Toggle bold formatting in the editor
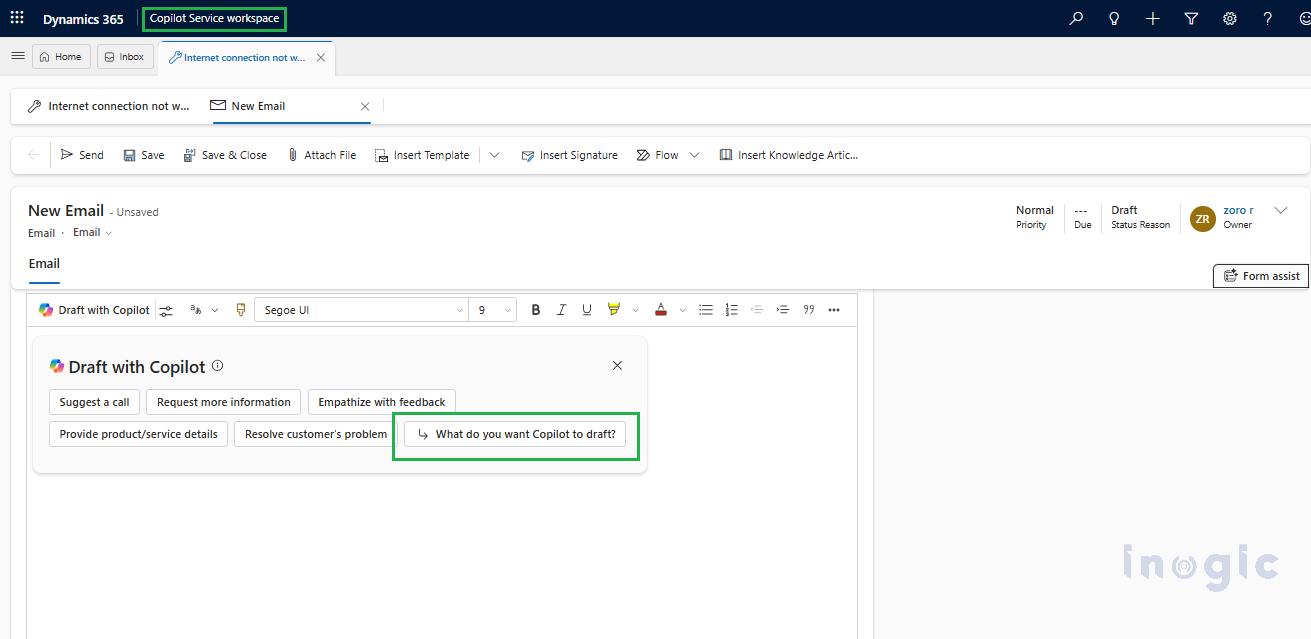Viewport: 1311px width, 639px height. 535,310
